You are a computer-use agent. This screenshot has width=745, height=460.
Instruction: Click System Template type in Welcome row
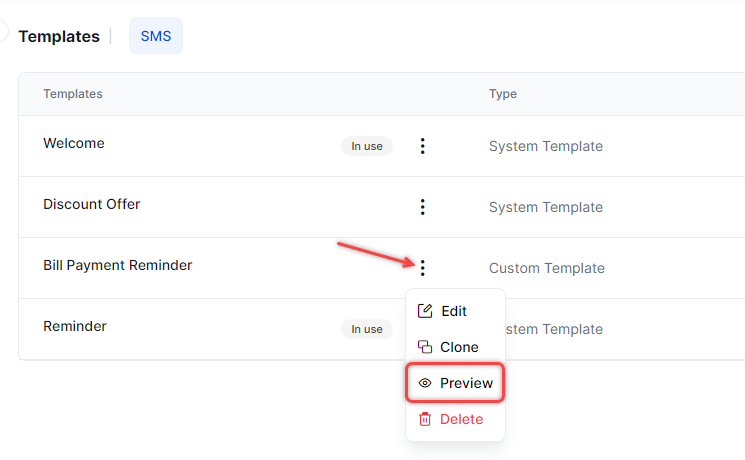pos(545,146)
